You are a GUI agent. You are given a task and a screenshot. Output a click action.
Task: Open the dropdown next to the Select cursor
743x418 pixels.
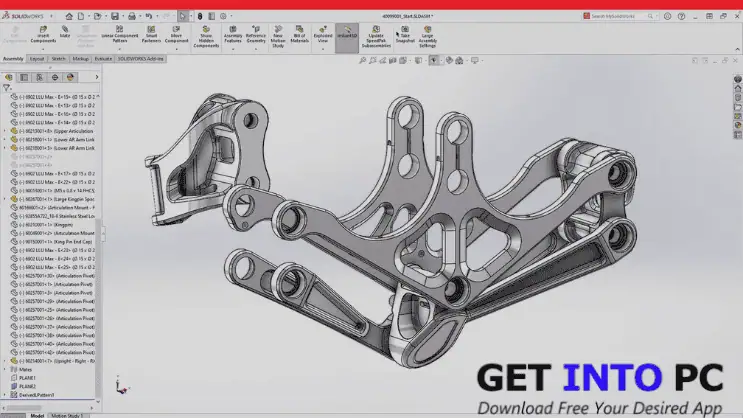click(191, 16)
